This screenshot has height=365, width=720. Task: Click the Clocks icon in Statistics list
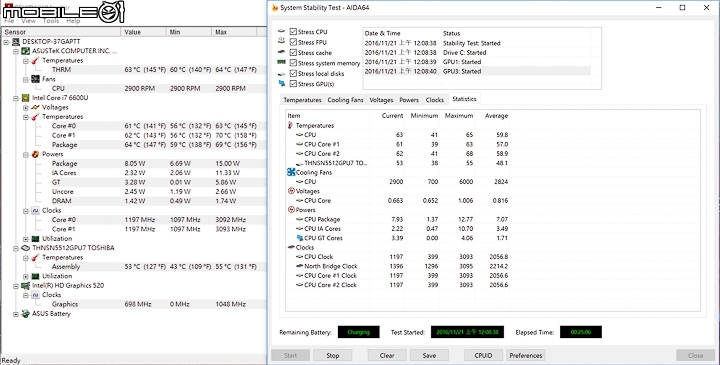291,247
